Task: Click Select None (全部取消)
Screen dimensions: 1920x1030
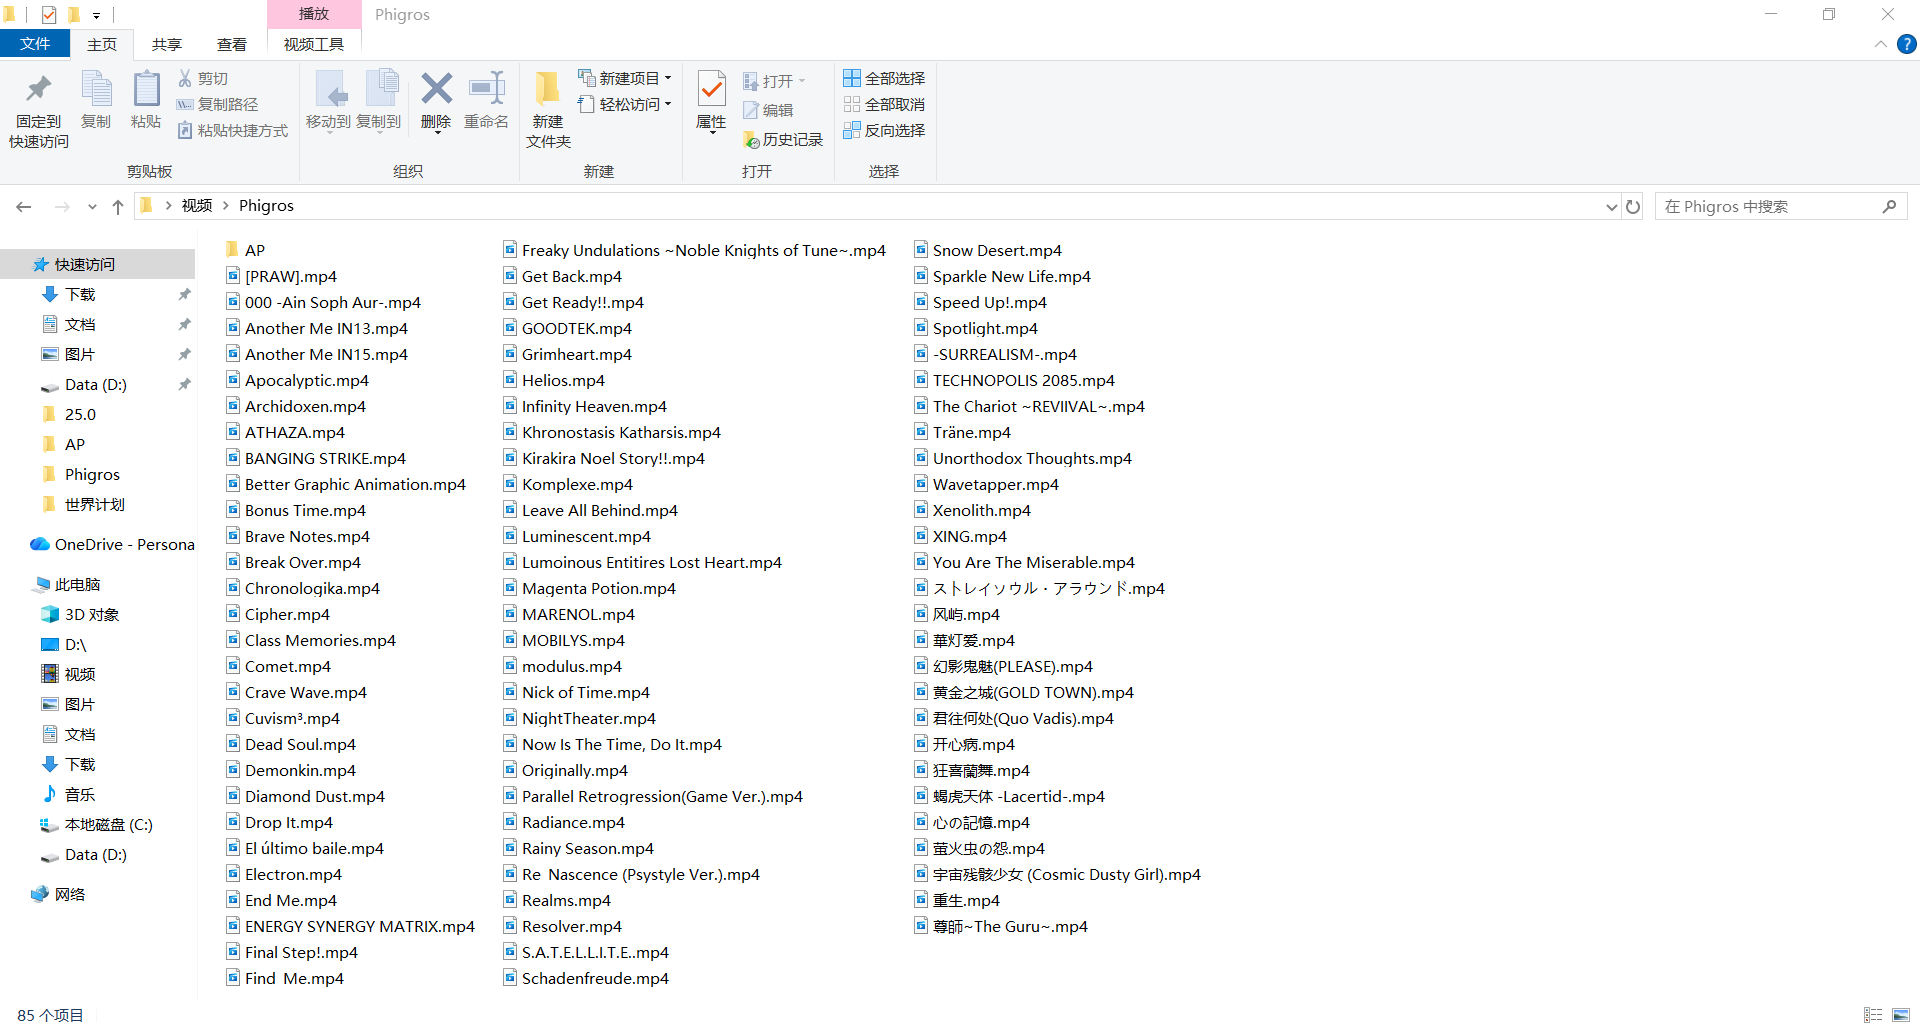Action: click(884, 104)
